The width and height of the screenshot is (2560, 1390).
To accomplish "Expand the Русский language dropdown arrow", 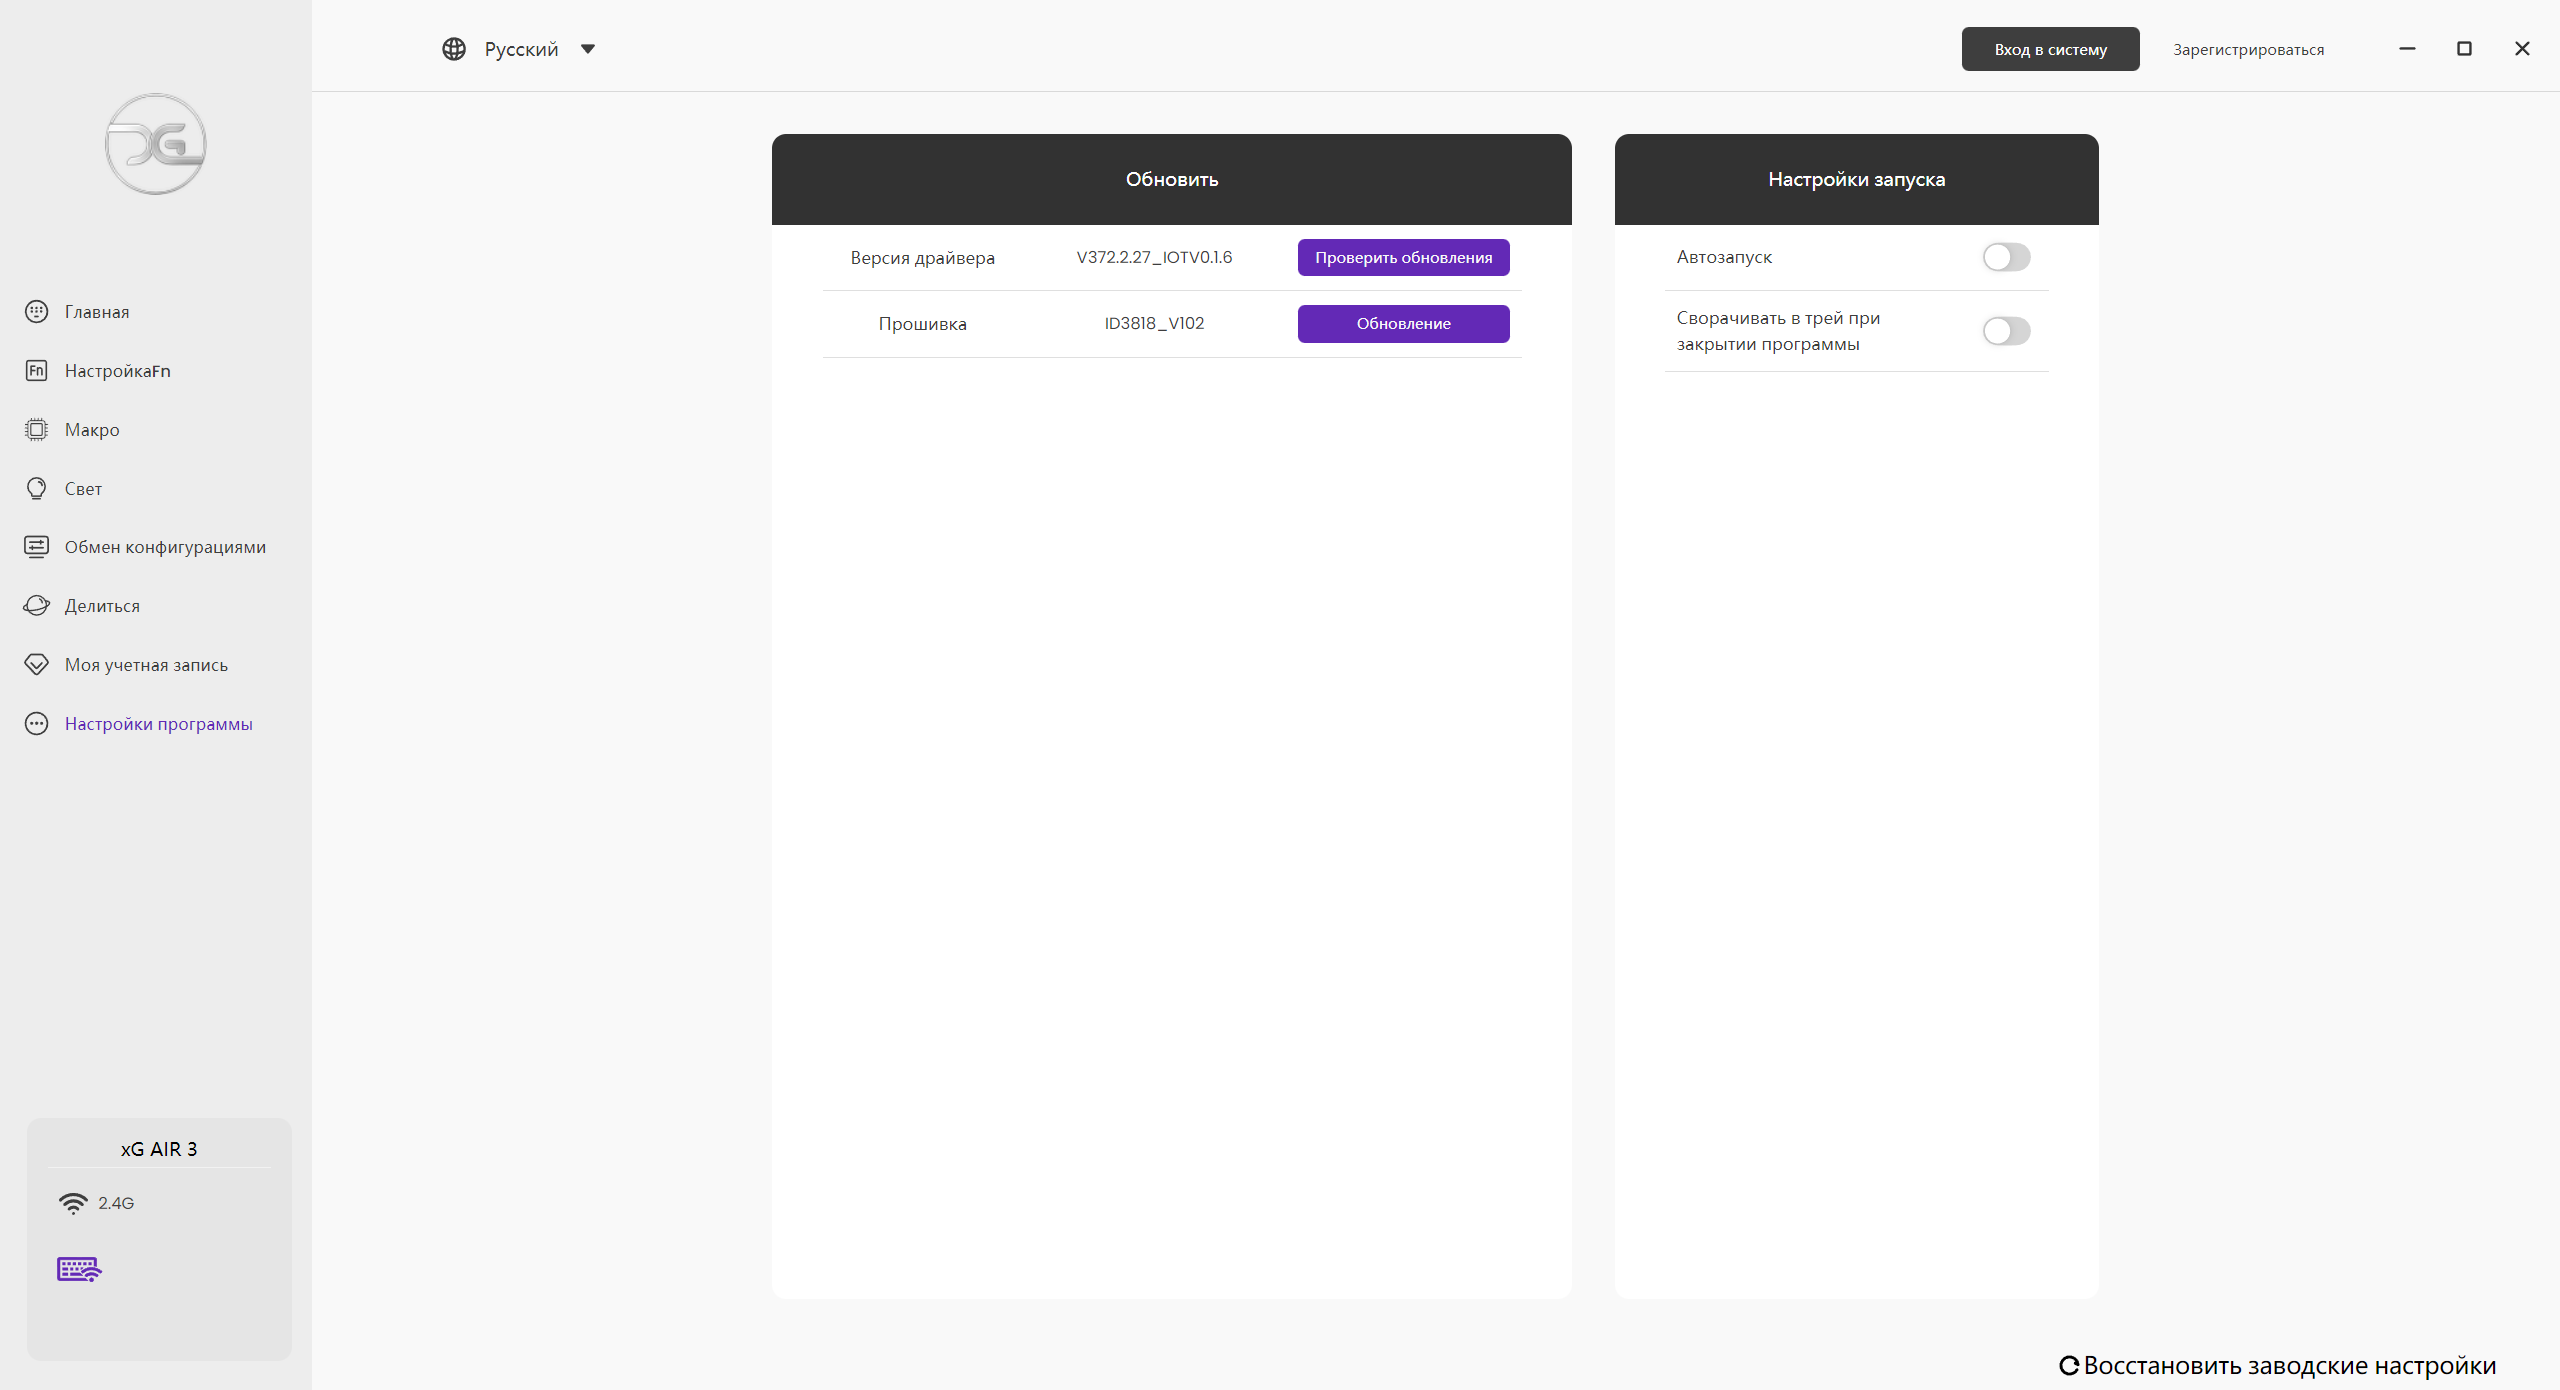I will [x=588, y=49].
